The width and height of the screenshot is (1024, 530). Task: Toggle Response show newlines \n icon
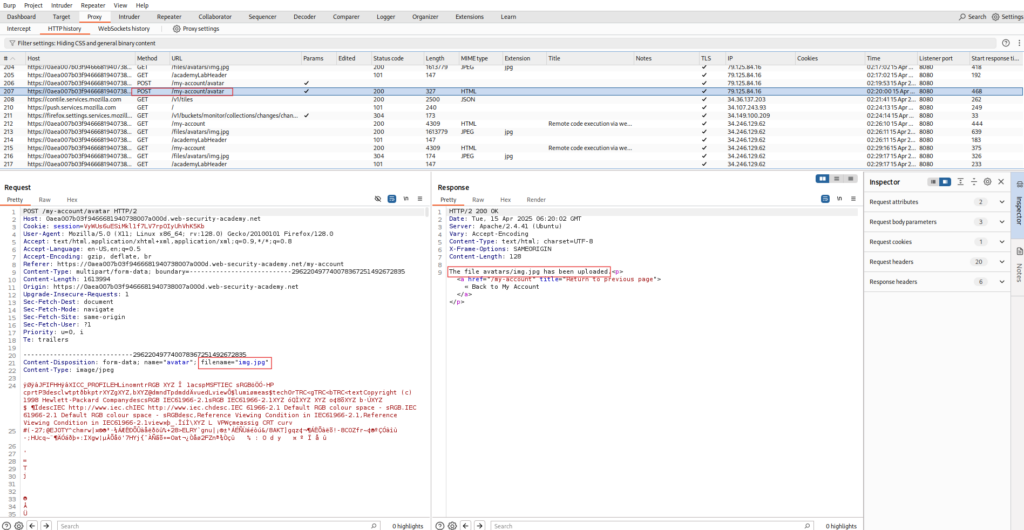point(839,198)
